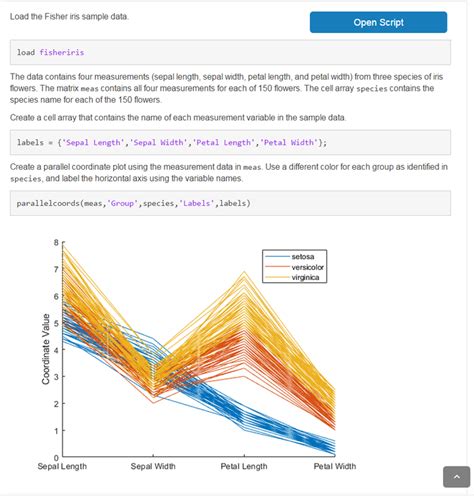
Task: Click the blue setosa legend line
Action: pos(277,256)
